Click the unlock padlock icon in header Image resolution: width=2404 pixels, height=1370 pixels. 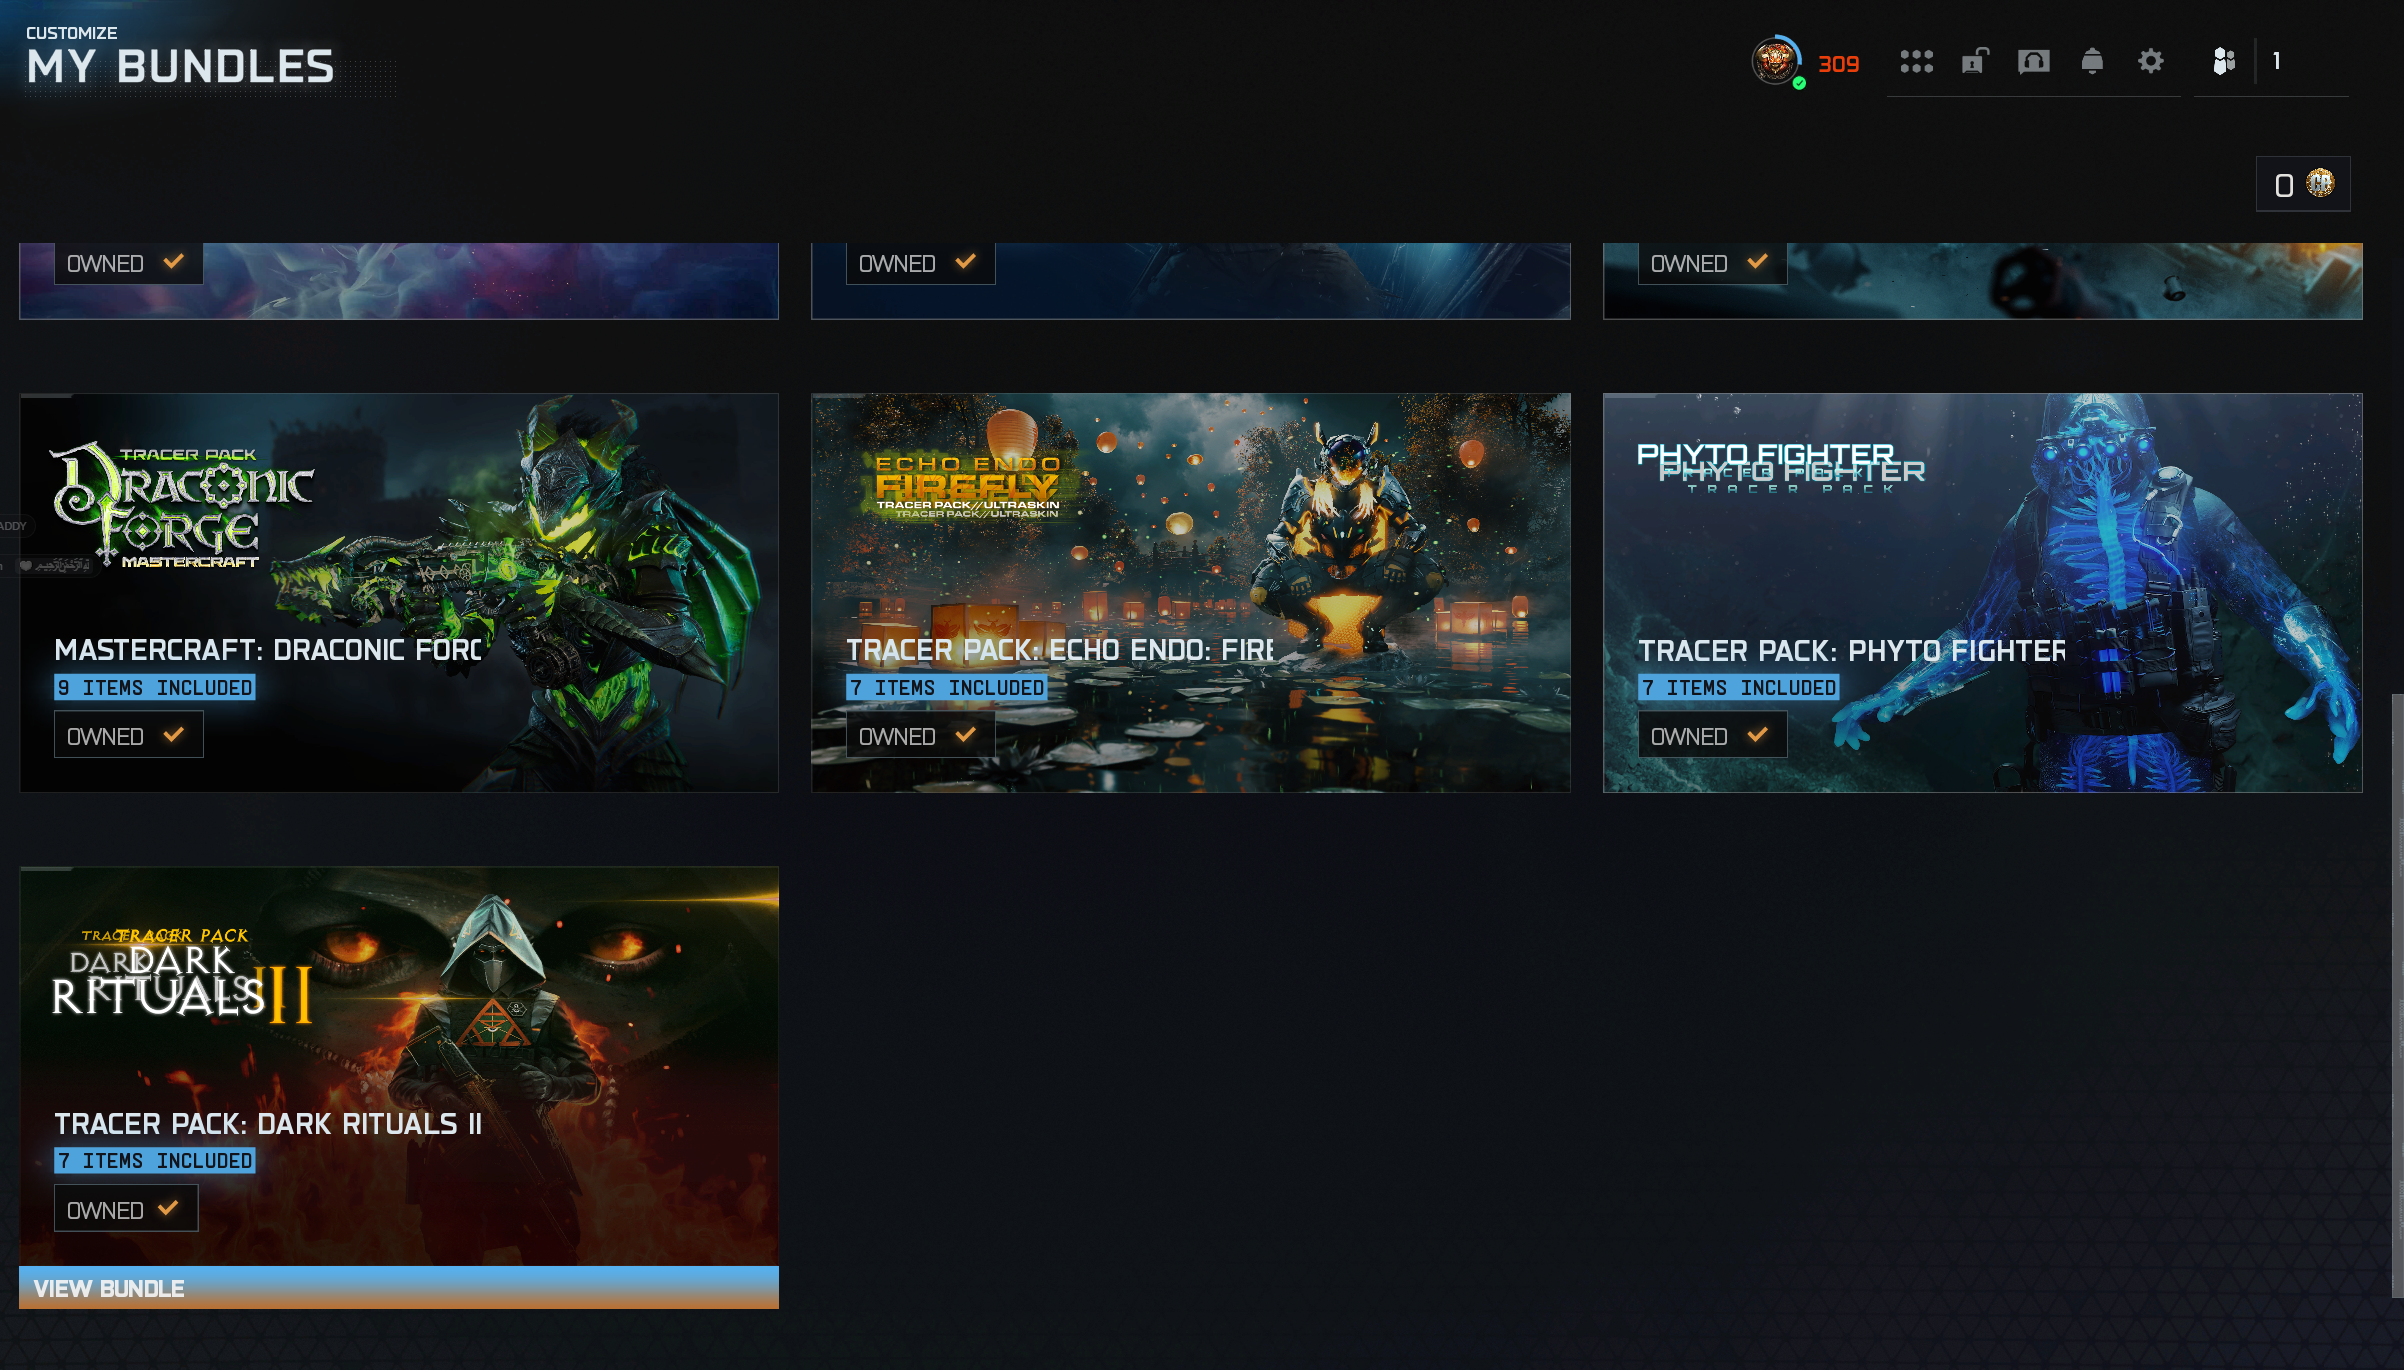1975,61
